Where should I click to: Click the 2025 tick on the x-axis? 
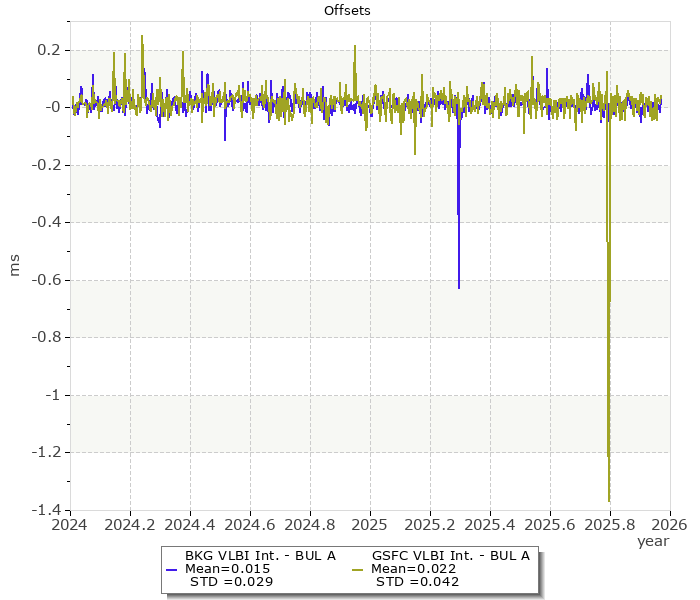[x=370, y=523]
